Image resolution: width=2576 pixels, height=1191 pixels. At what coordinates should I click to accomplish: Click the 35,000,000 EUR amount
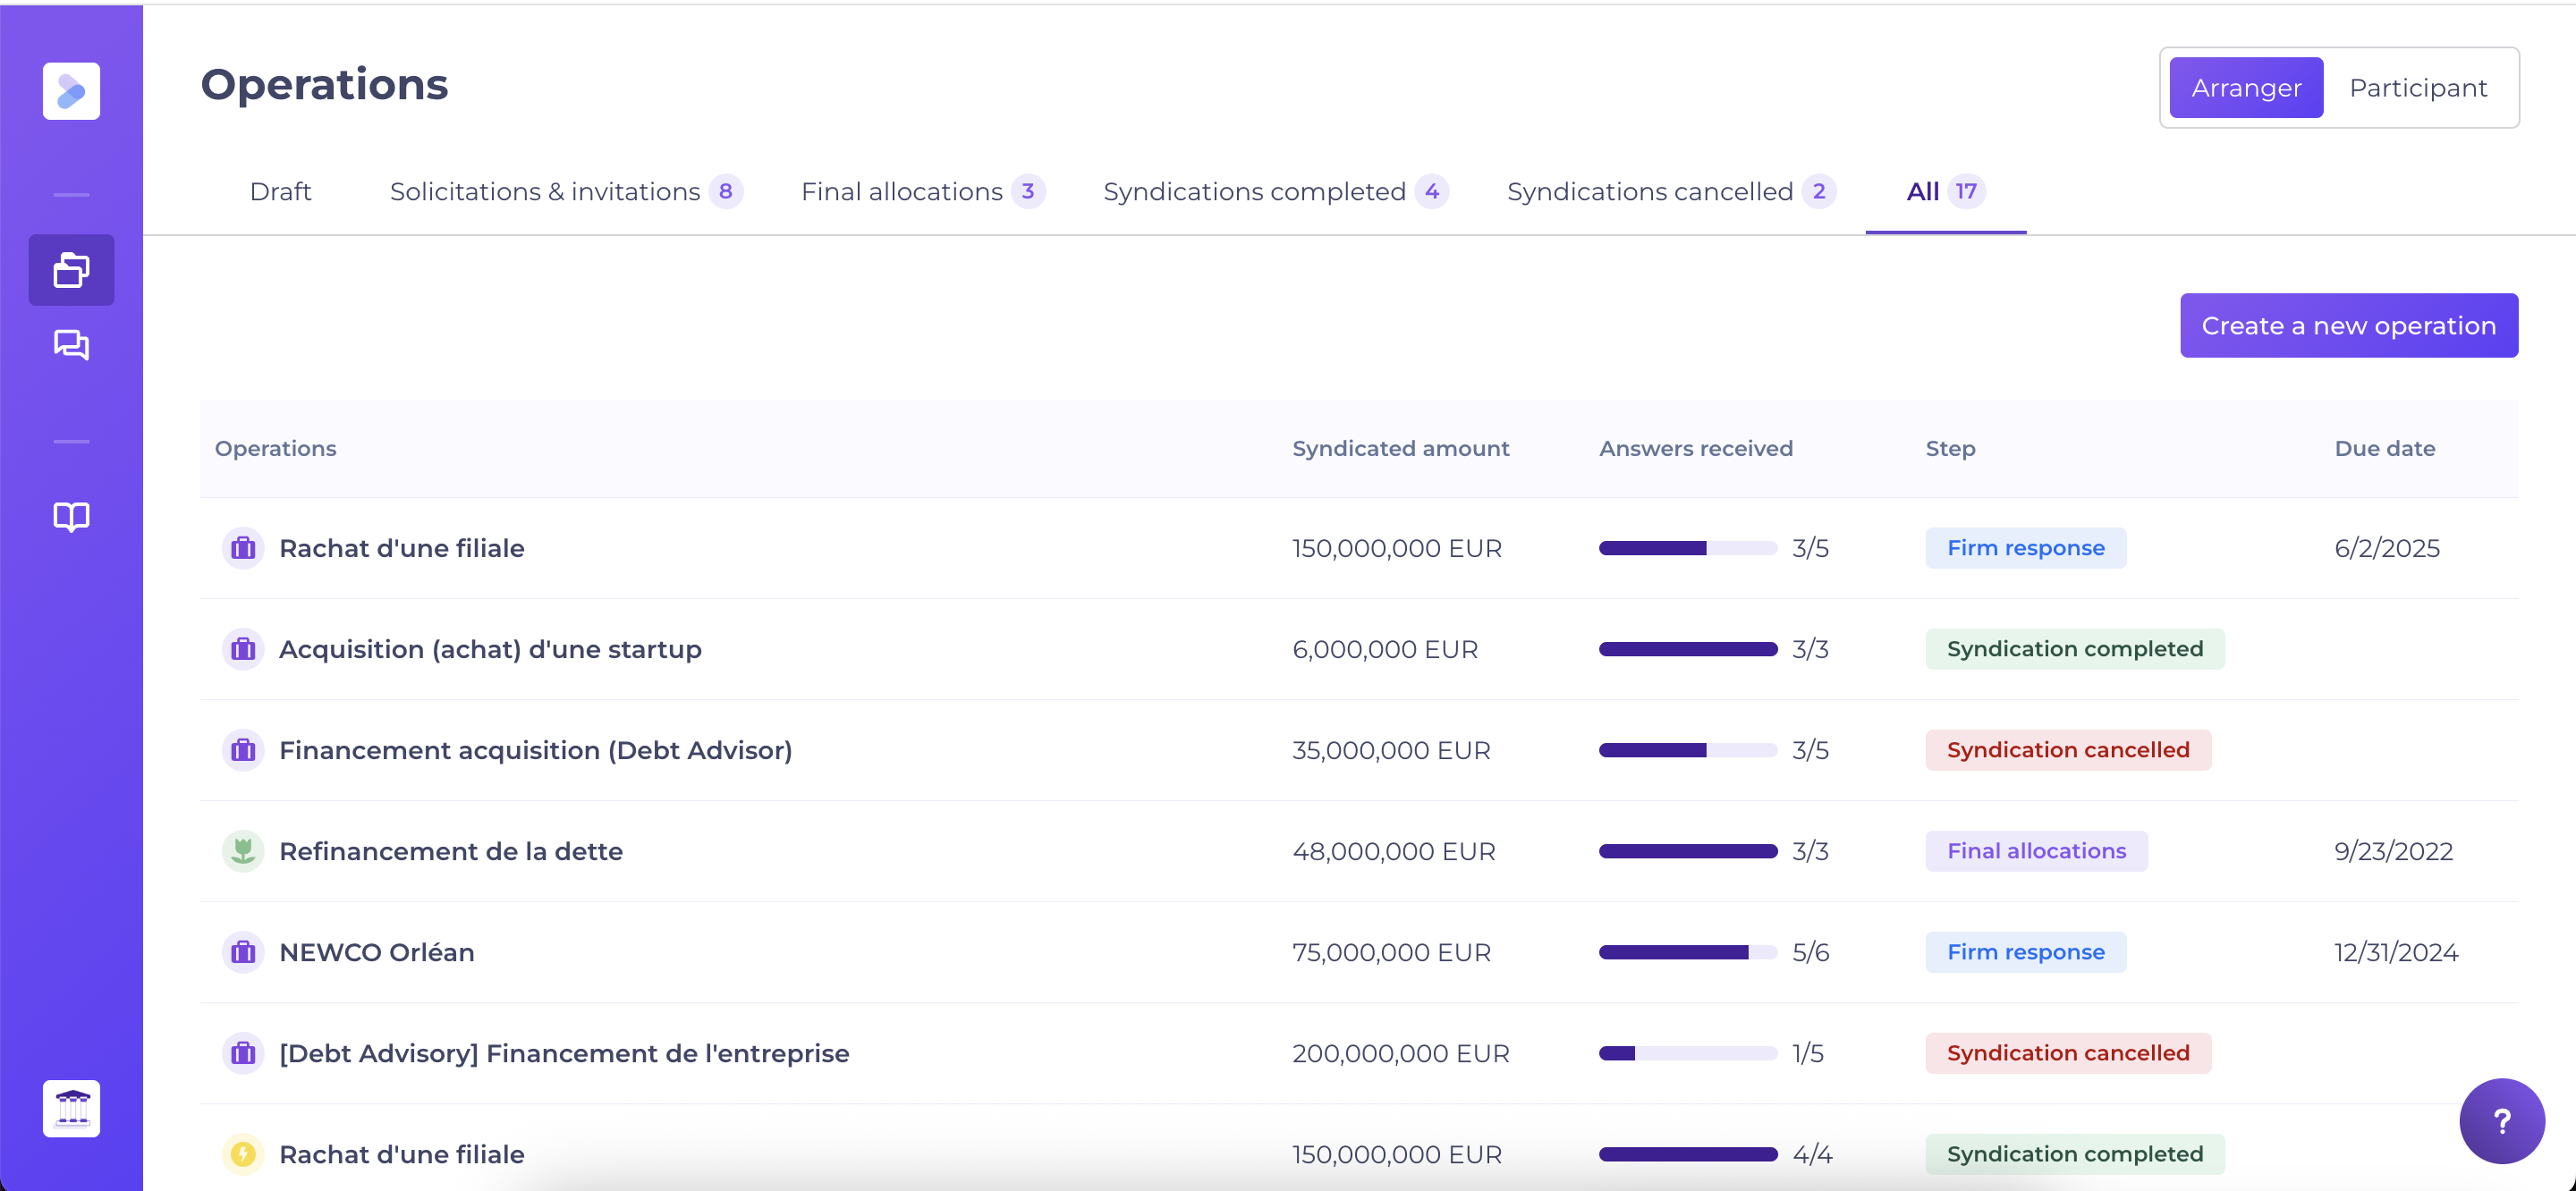pos(1391,750)
